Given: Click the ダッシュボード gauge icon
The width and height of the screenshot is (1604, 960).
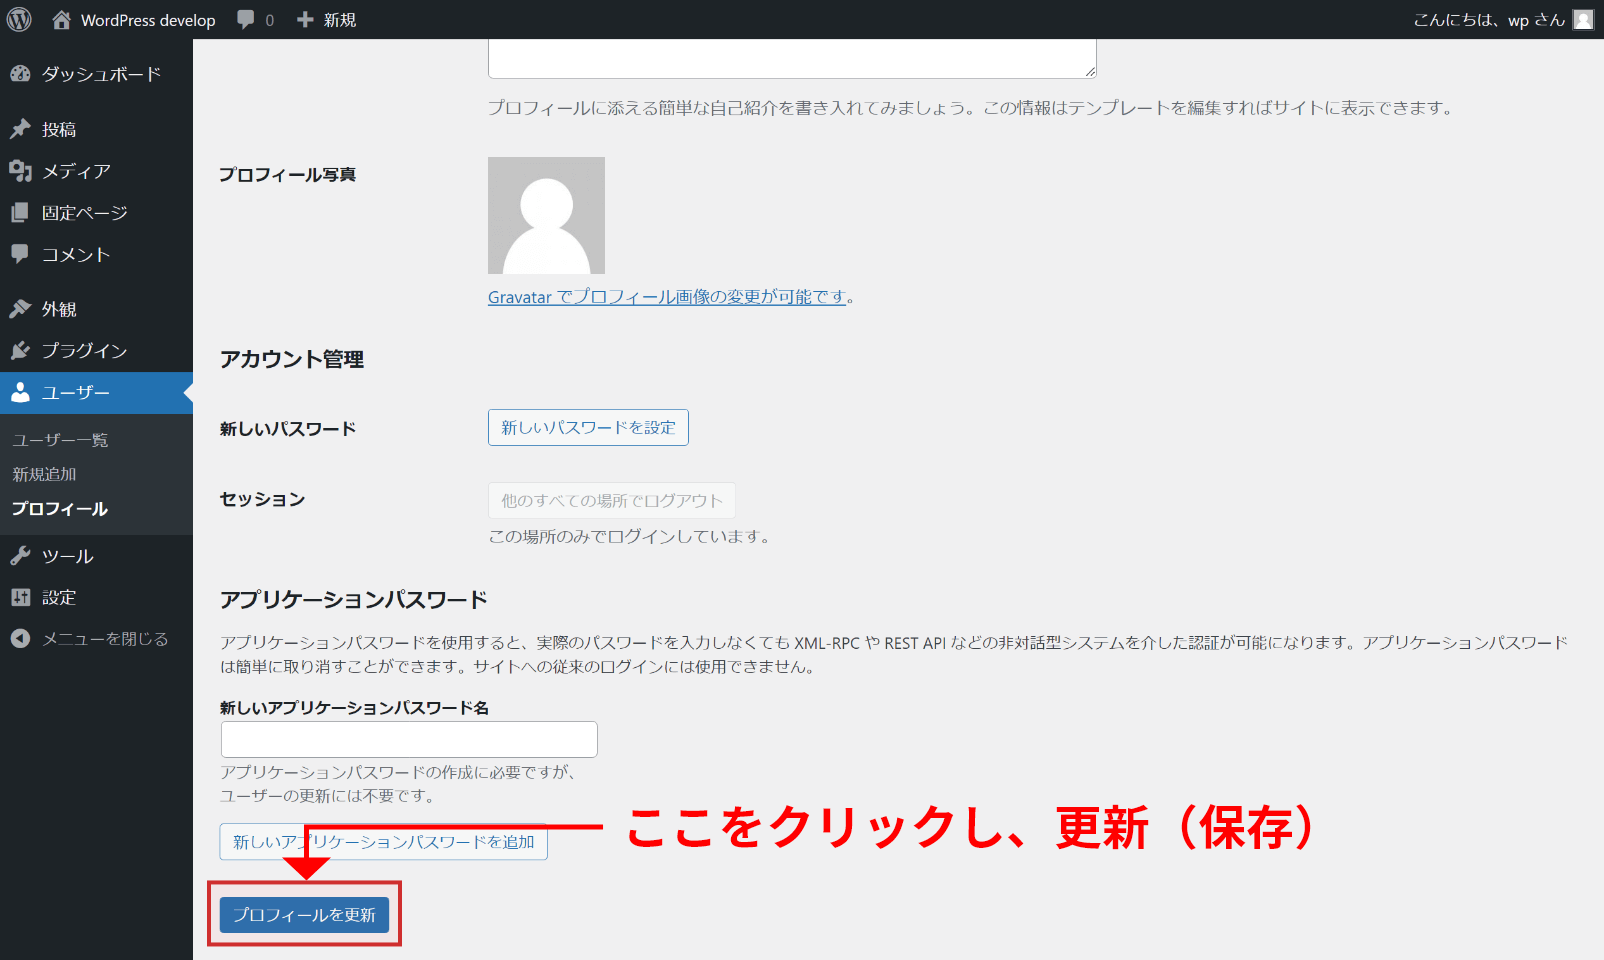Looking at the screenshot, I should click(20, 74).
